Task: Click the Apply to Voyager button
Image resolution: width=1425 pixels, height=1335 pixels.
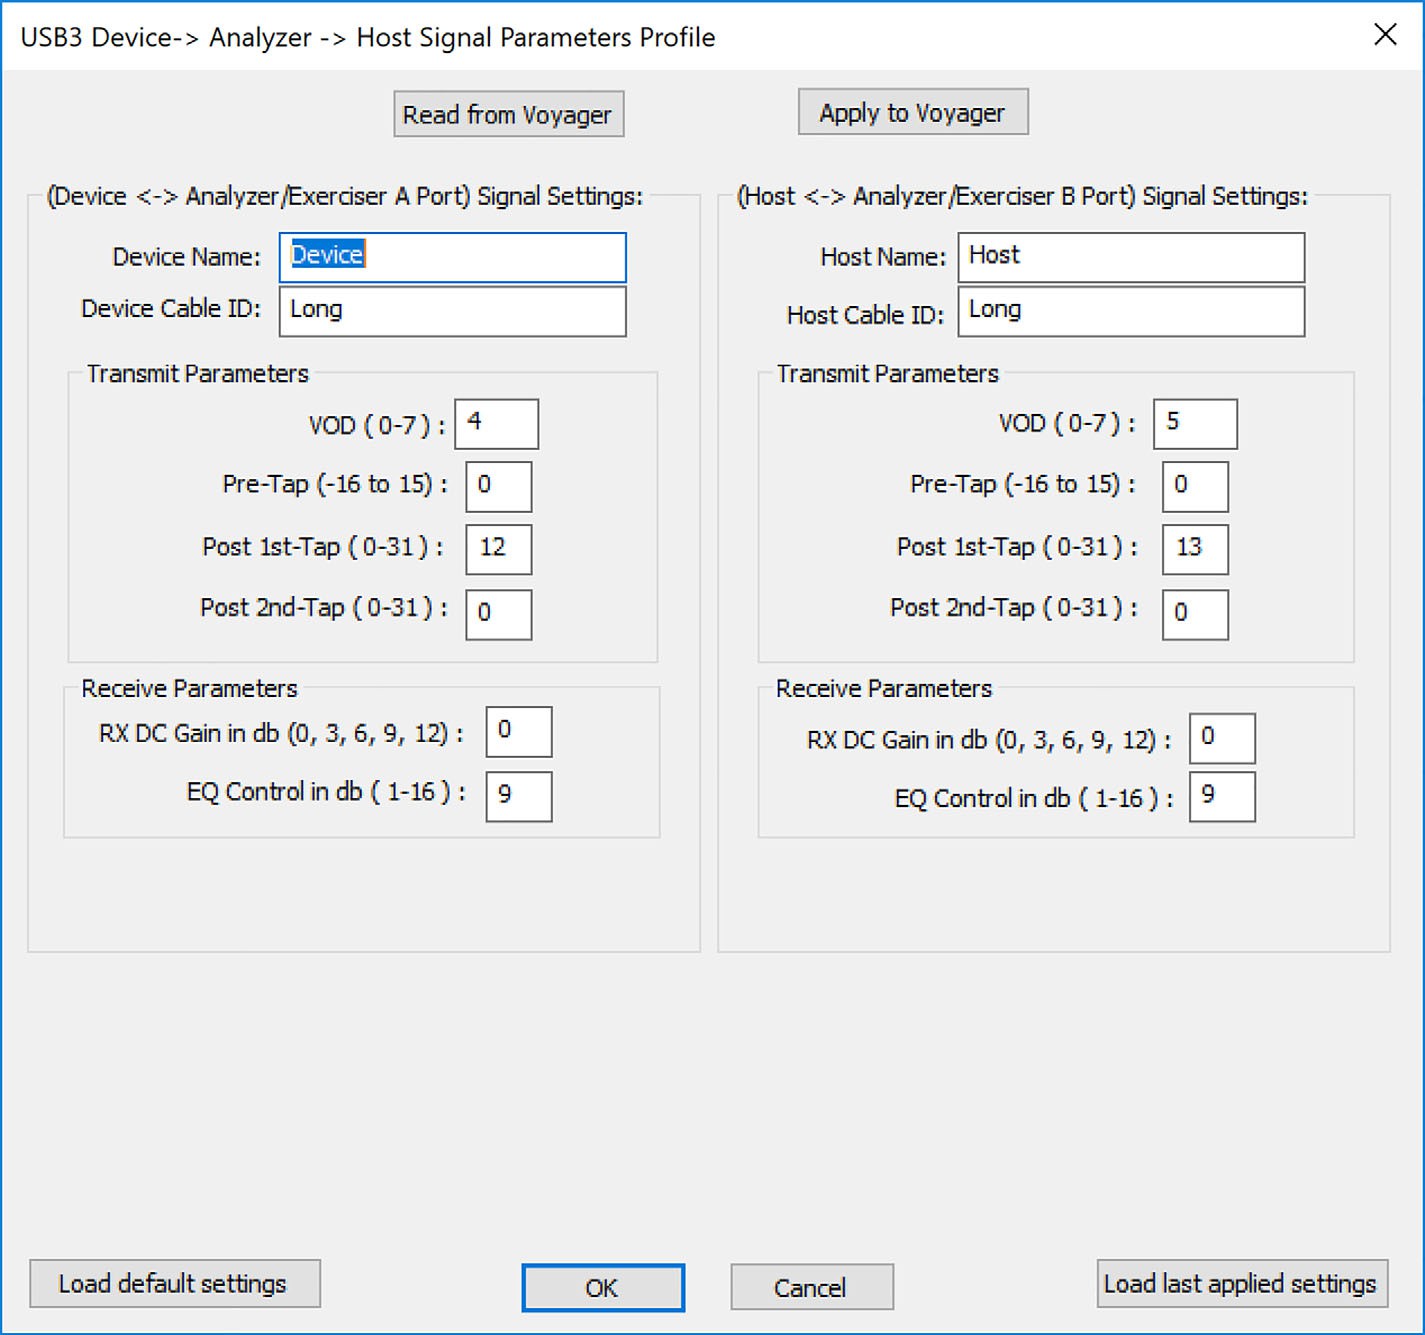Action: (x=913, y=112)
